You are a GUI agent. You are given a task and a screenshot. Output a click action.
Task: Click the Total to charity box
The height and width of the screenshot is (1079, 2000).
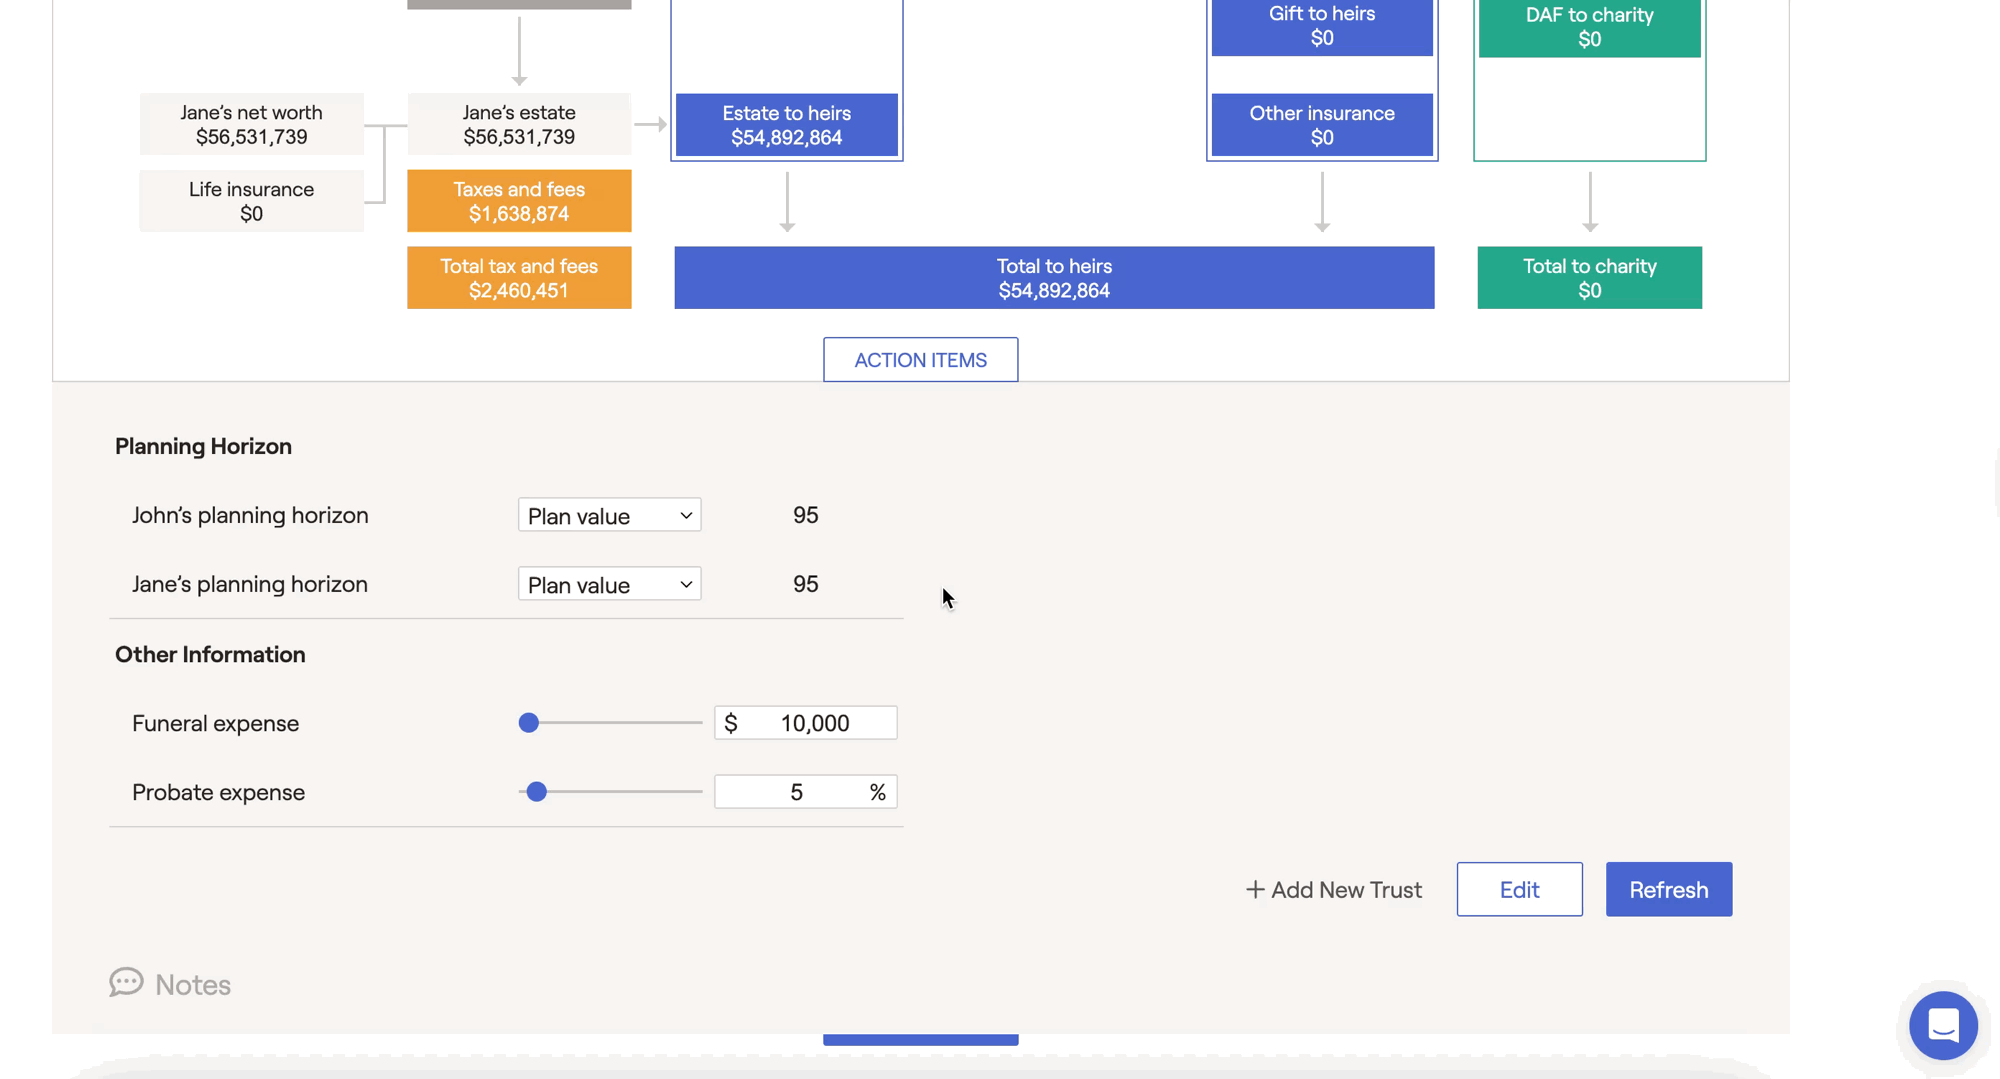click(1589, 278)
